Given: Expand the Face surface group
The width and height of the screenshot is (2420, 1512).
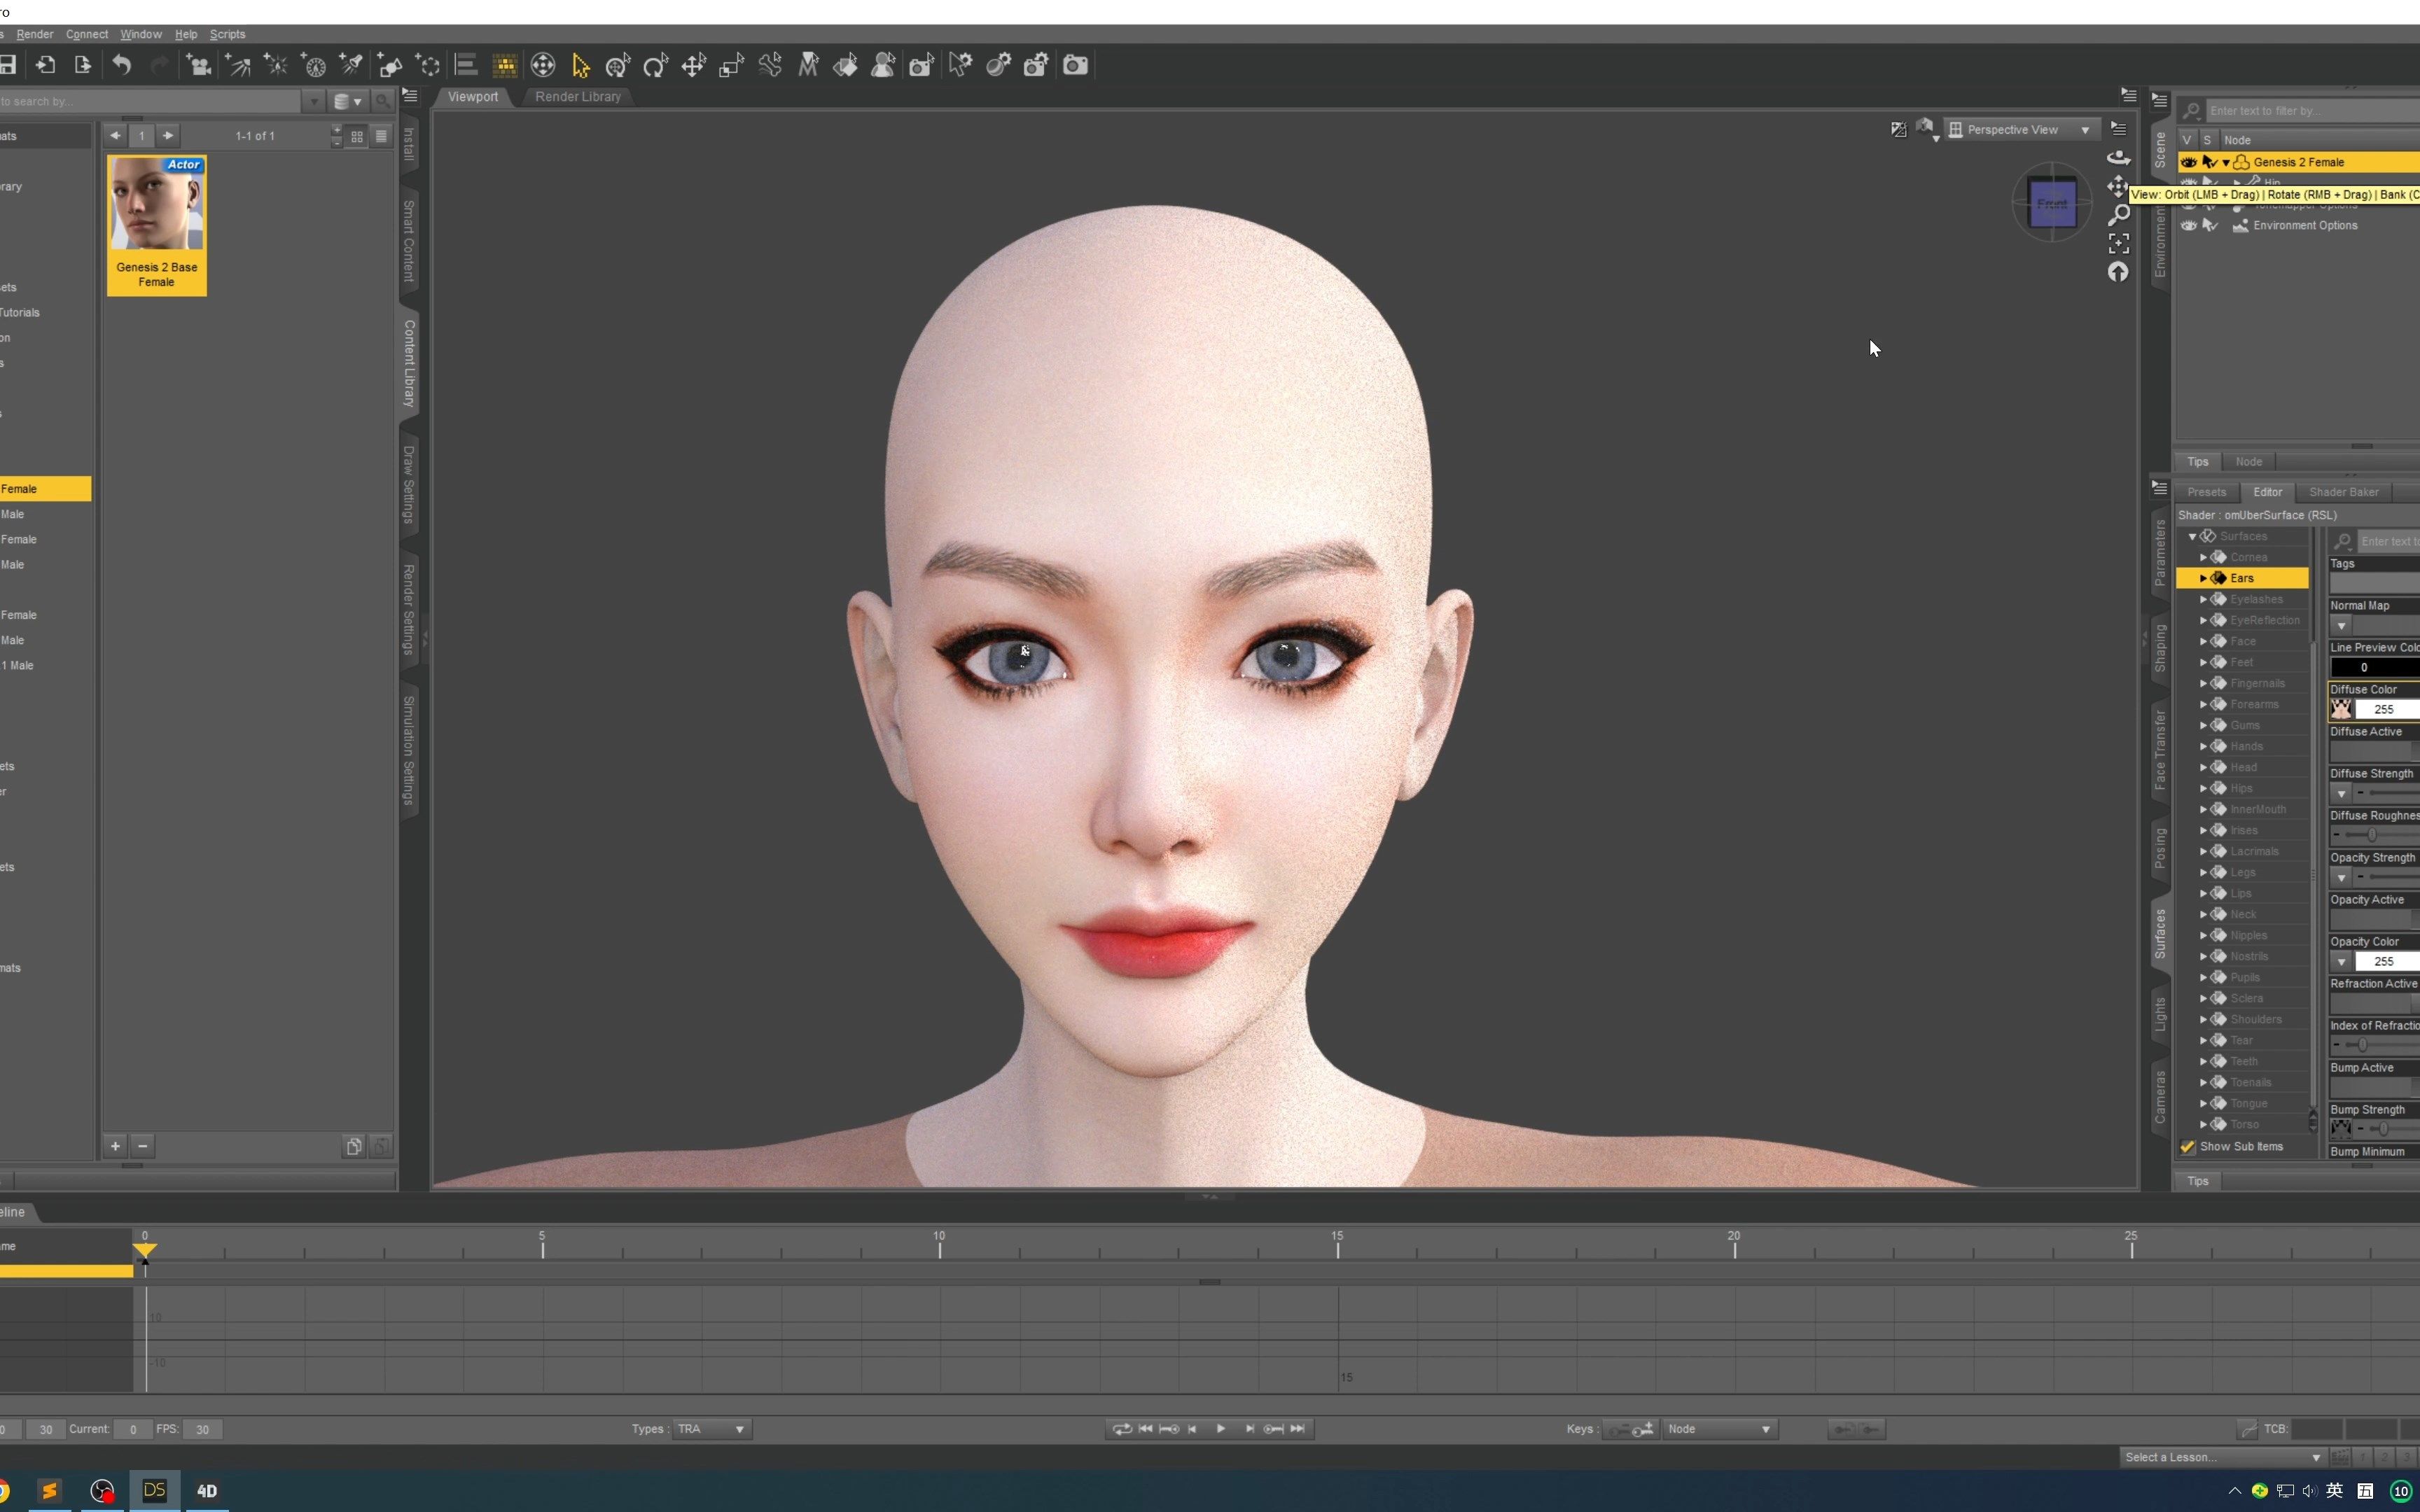Looking at the screenshot, I should 2203,641.
